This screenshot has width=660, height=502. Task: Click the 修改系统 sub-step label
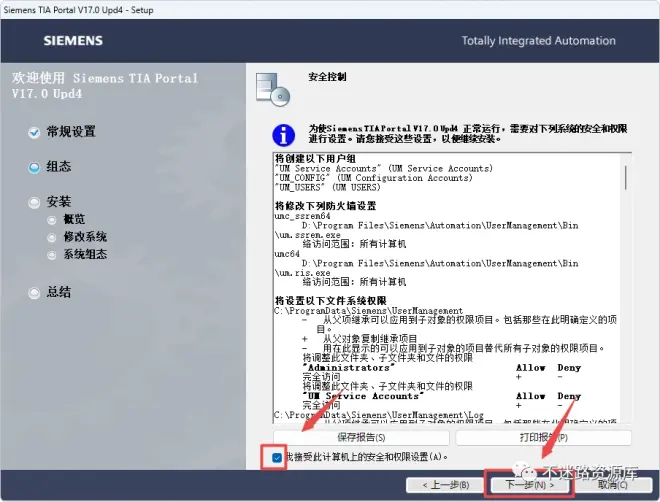(x=85, y=237)
